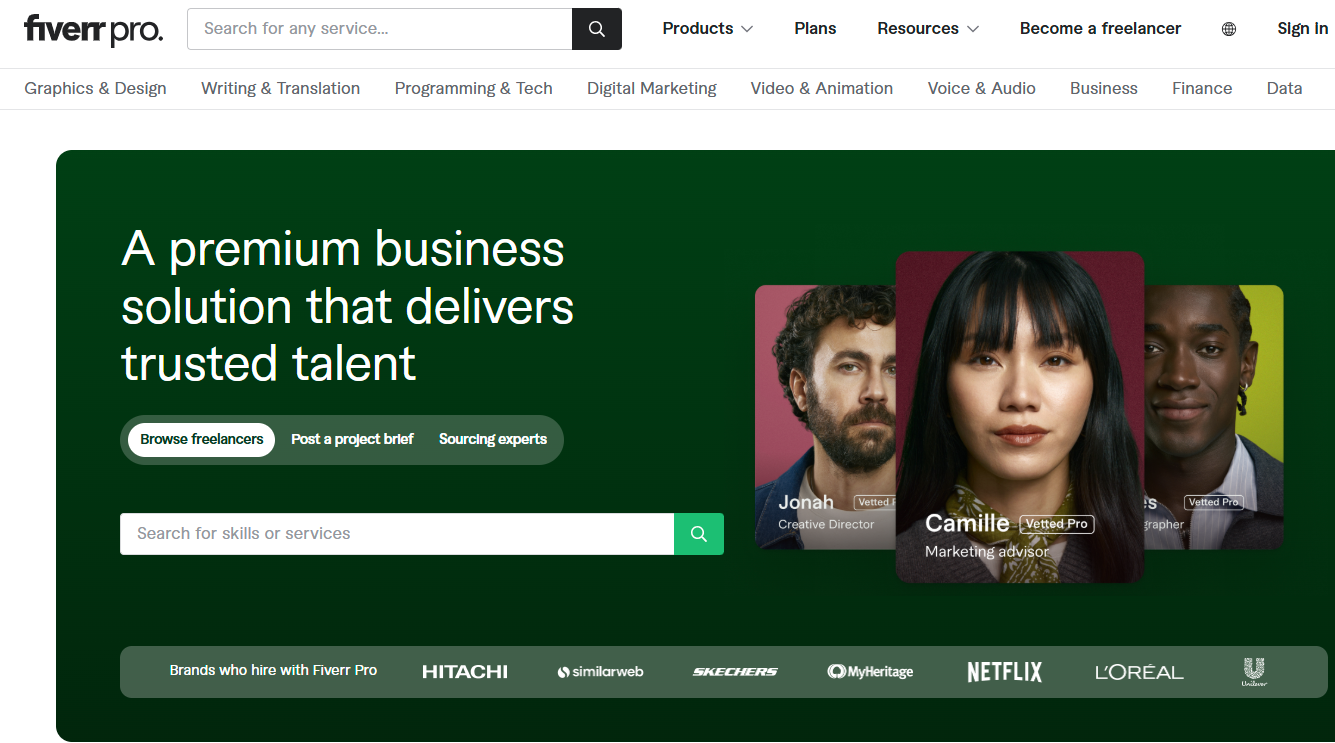Click the "Search for skills or services" field
The width and height of the screenshot is (1335, 743).
pos(397,533)
